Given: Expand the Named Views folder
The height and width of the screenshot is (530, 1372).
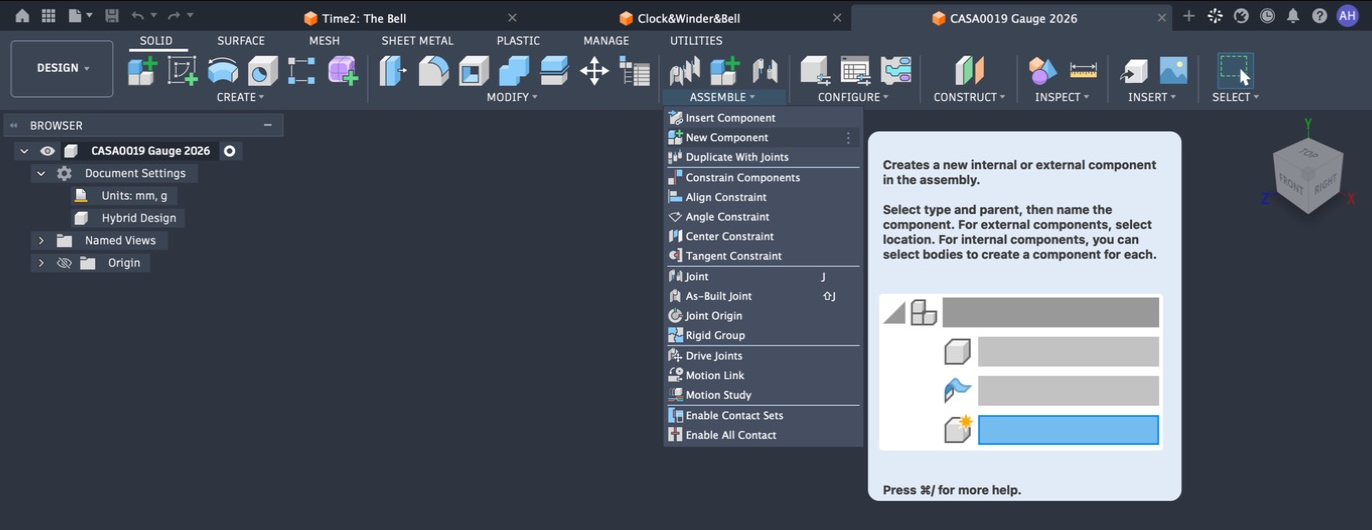Looking at the screenshot, I should (41, 241).
